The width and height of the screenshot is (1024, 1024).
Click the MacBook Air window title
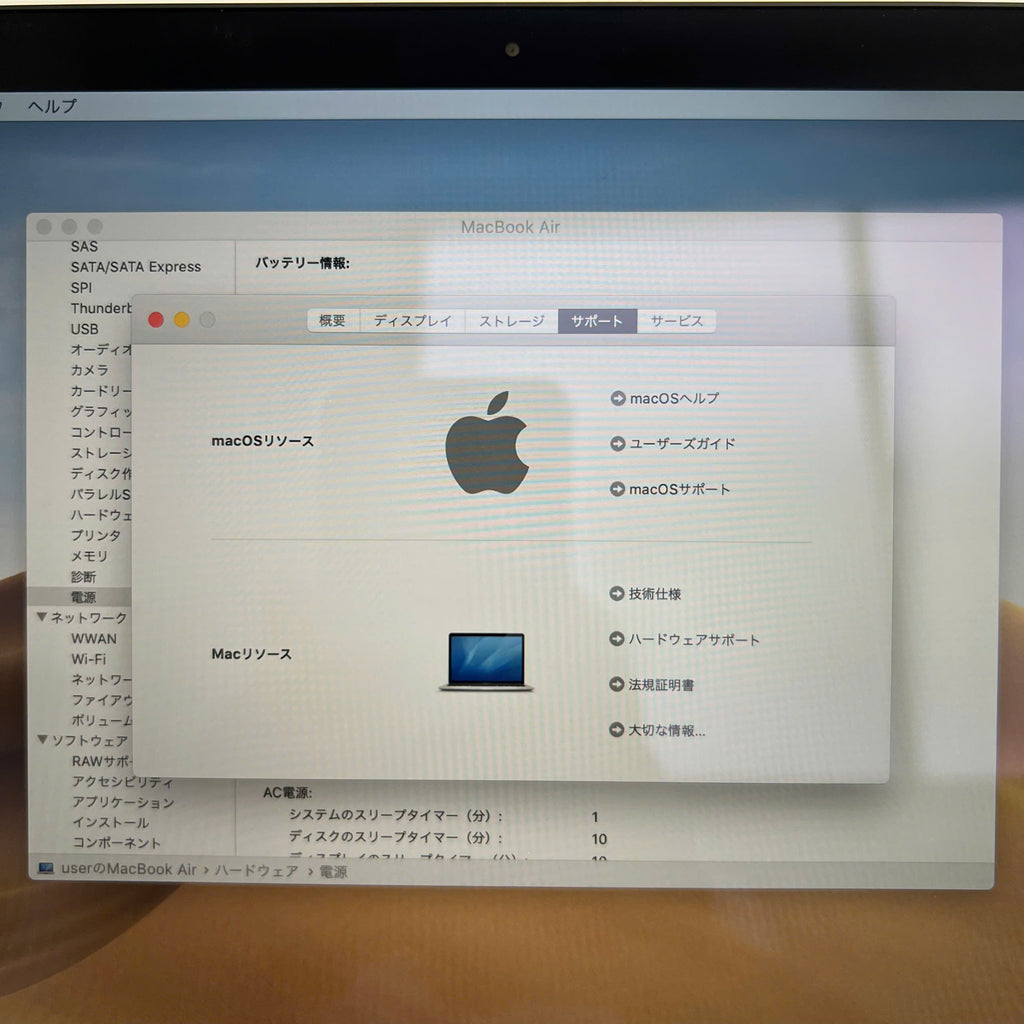coord(511,227)
